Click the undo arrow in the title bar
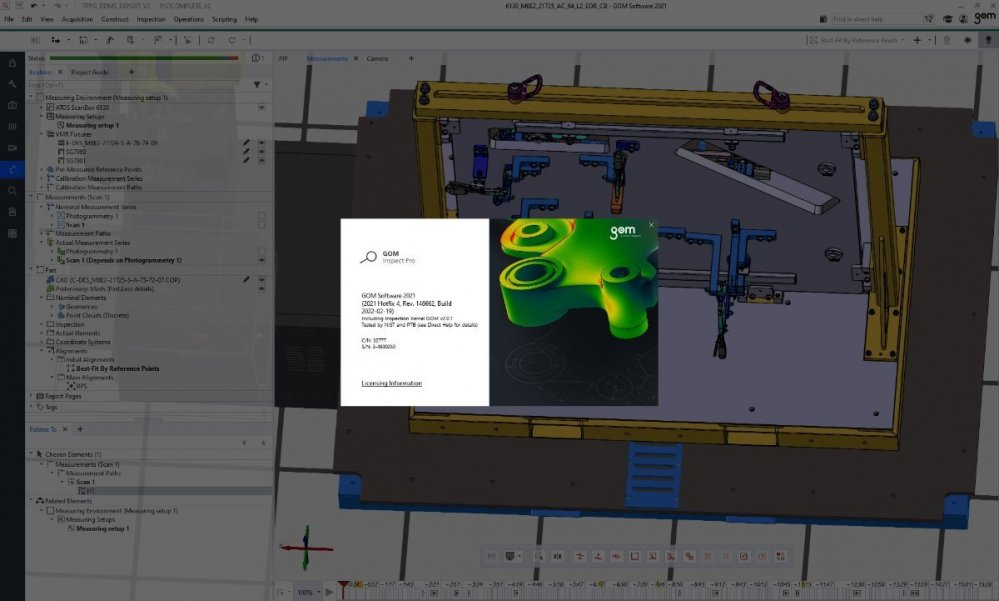999x601 pixels. point(34,6)
